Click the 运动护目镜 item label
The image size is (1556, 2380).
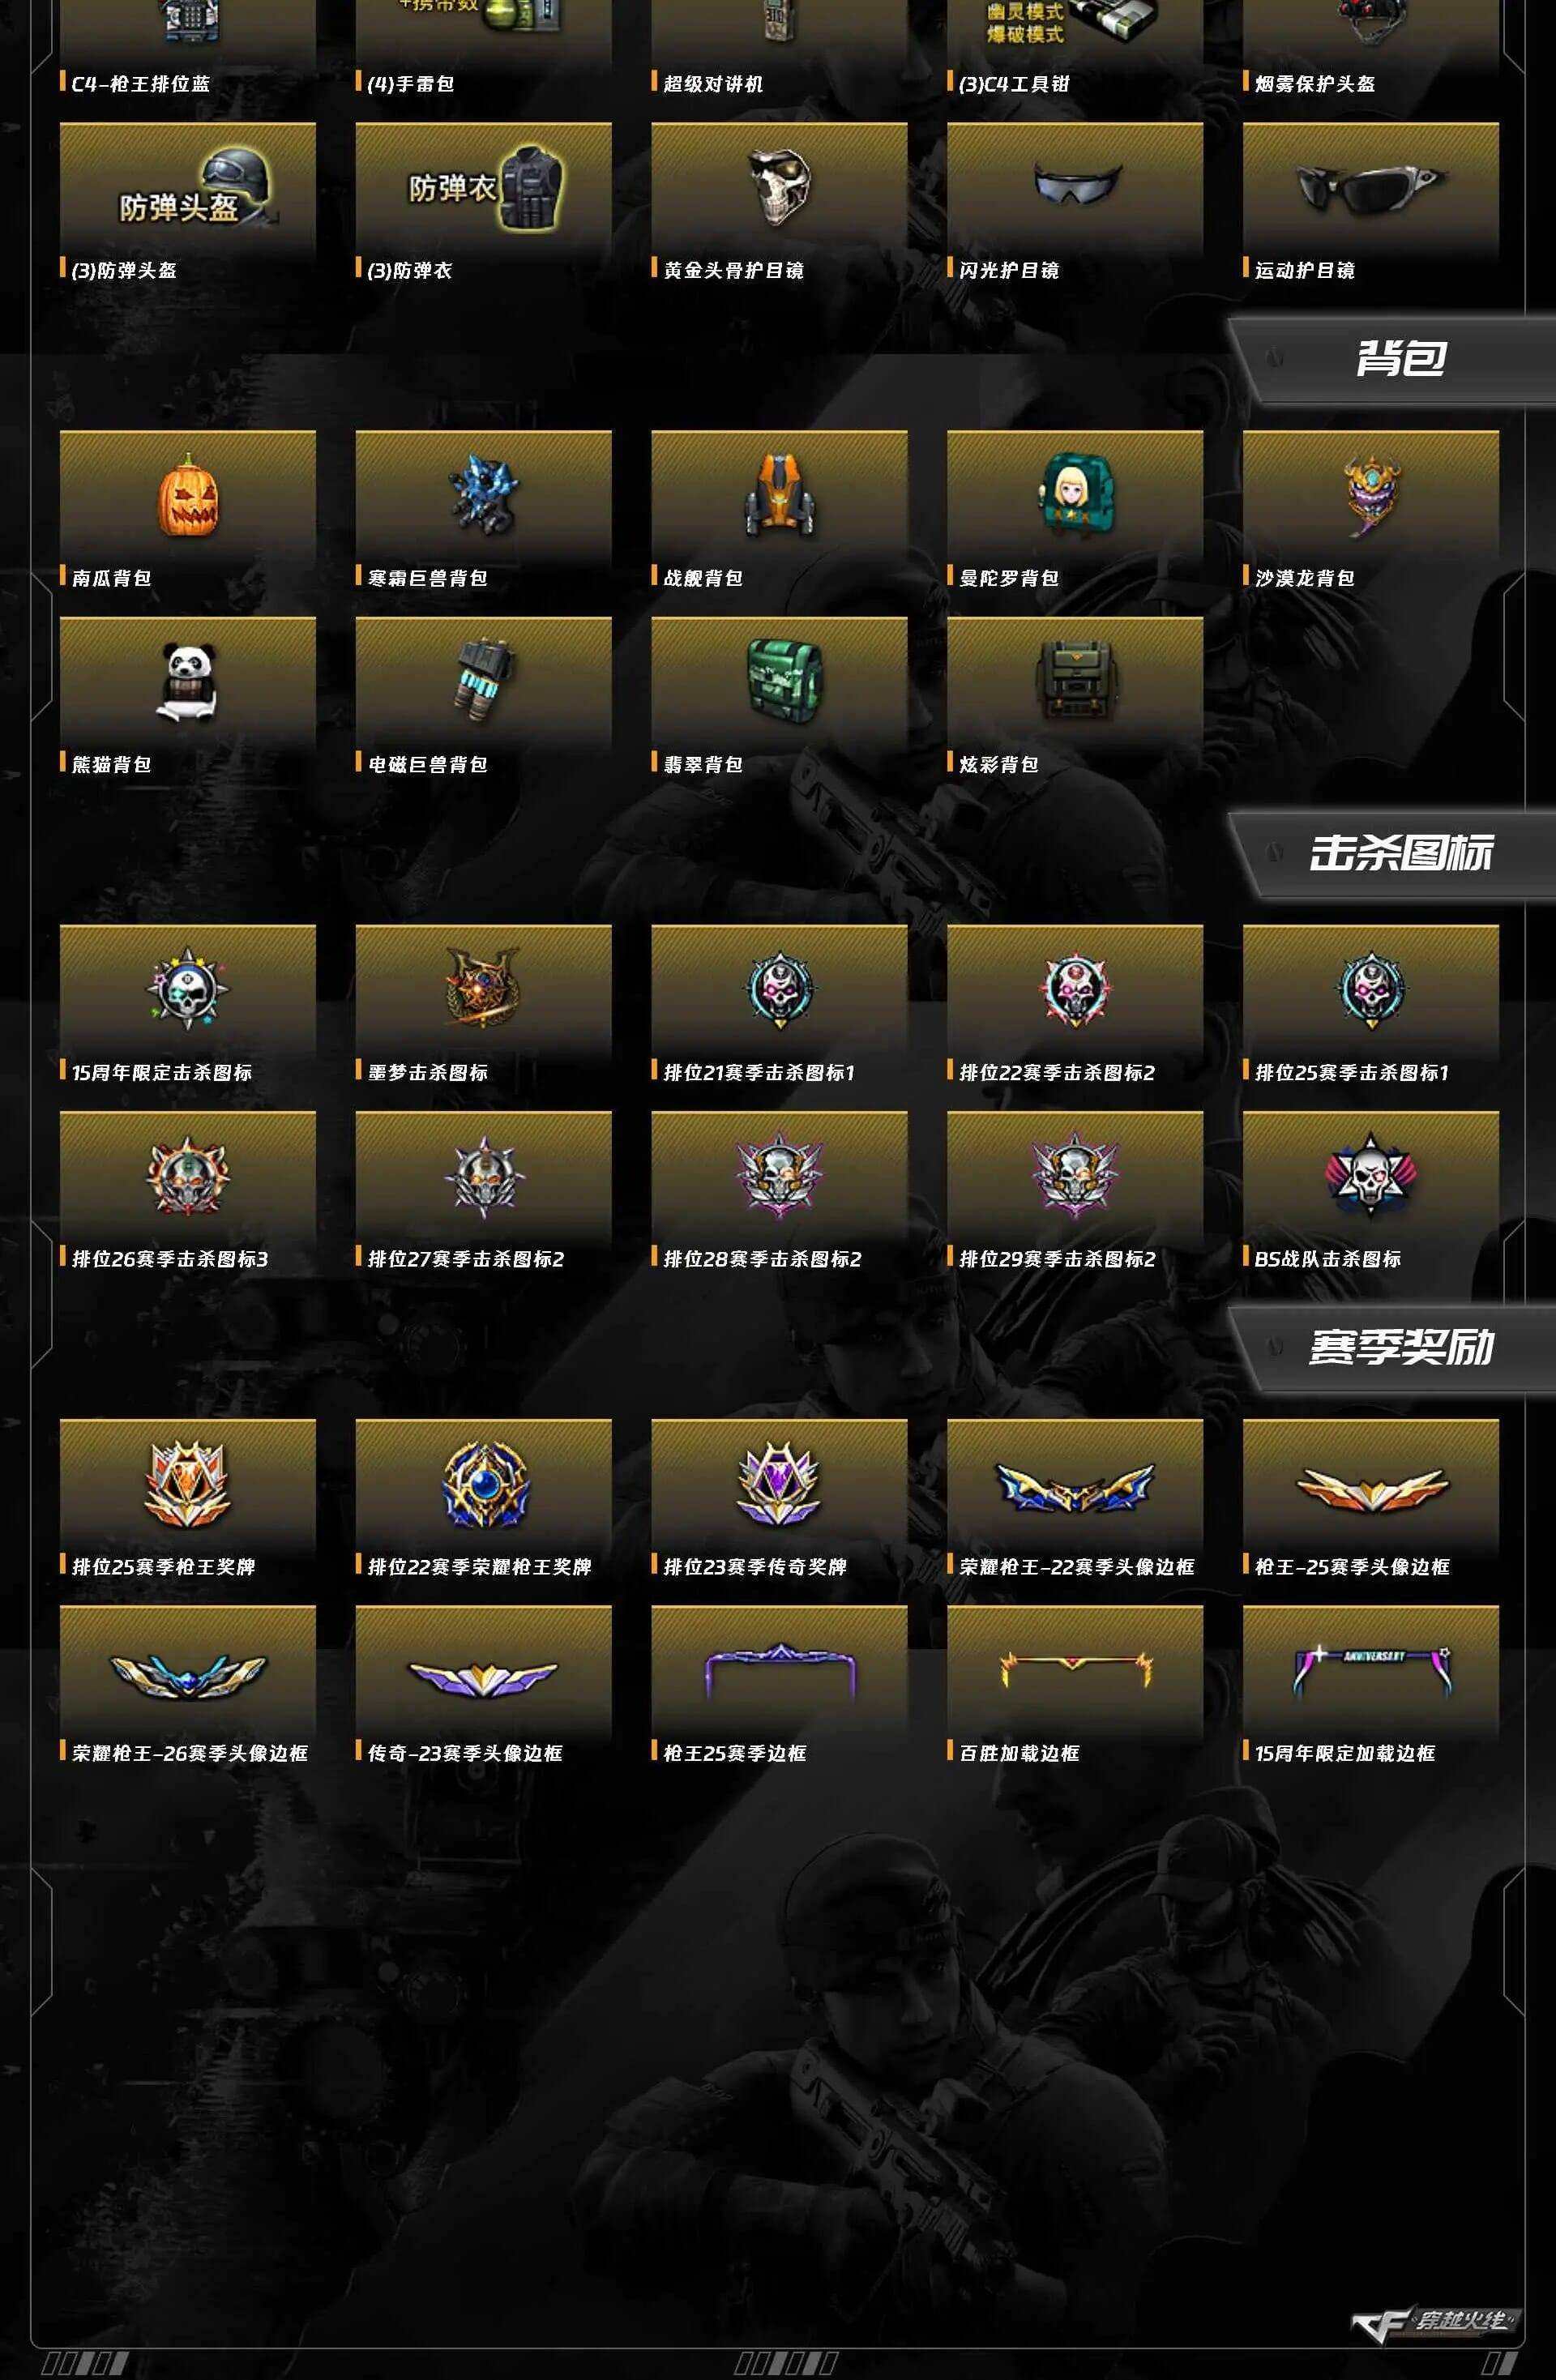tap(1305, 270)
